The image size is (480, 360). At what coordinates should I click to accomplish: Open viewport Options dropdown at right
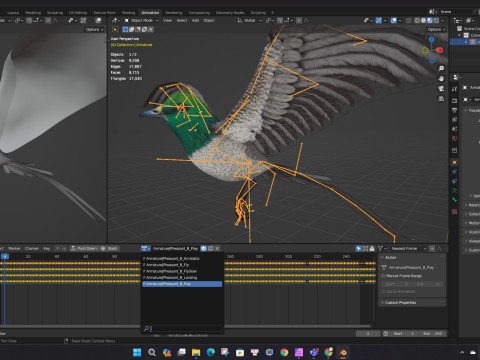pyautogui.click(x=436, y=29)
